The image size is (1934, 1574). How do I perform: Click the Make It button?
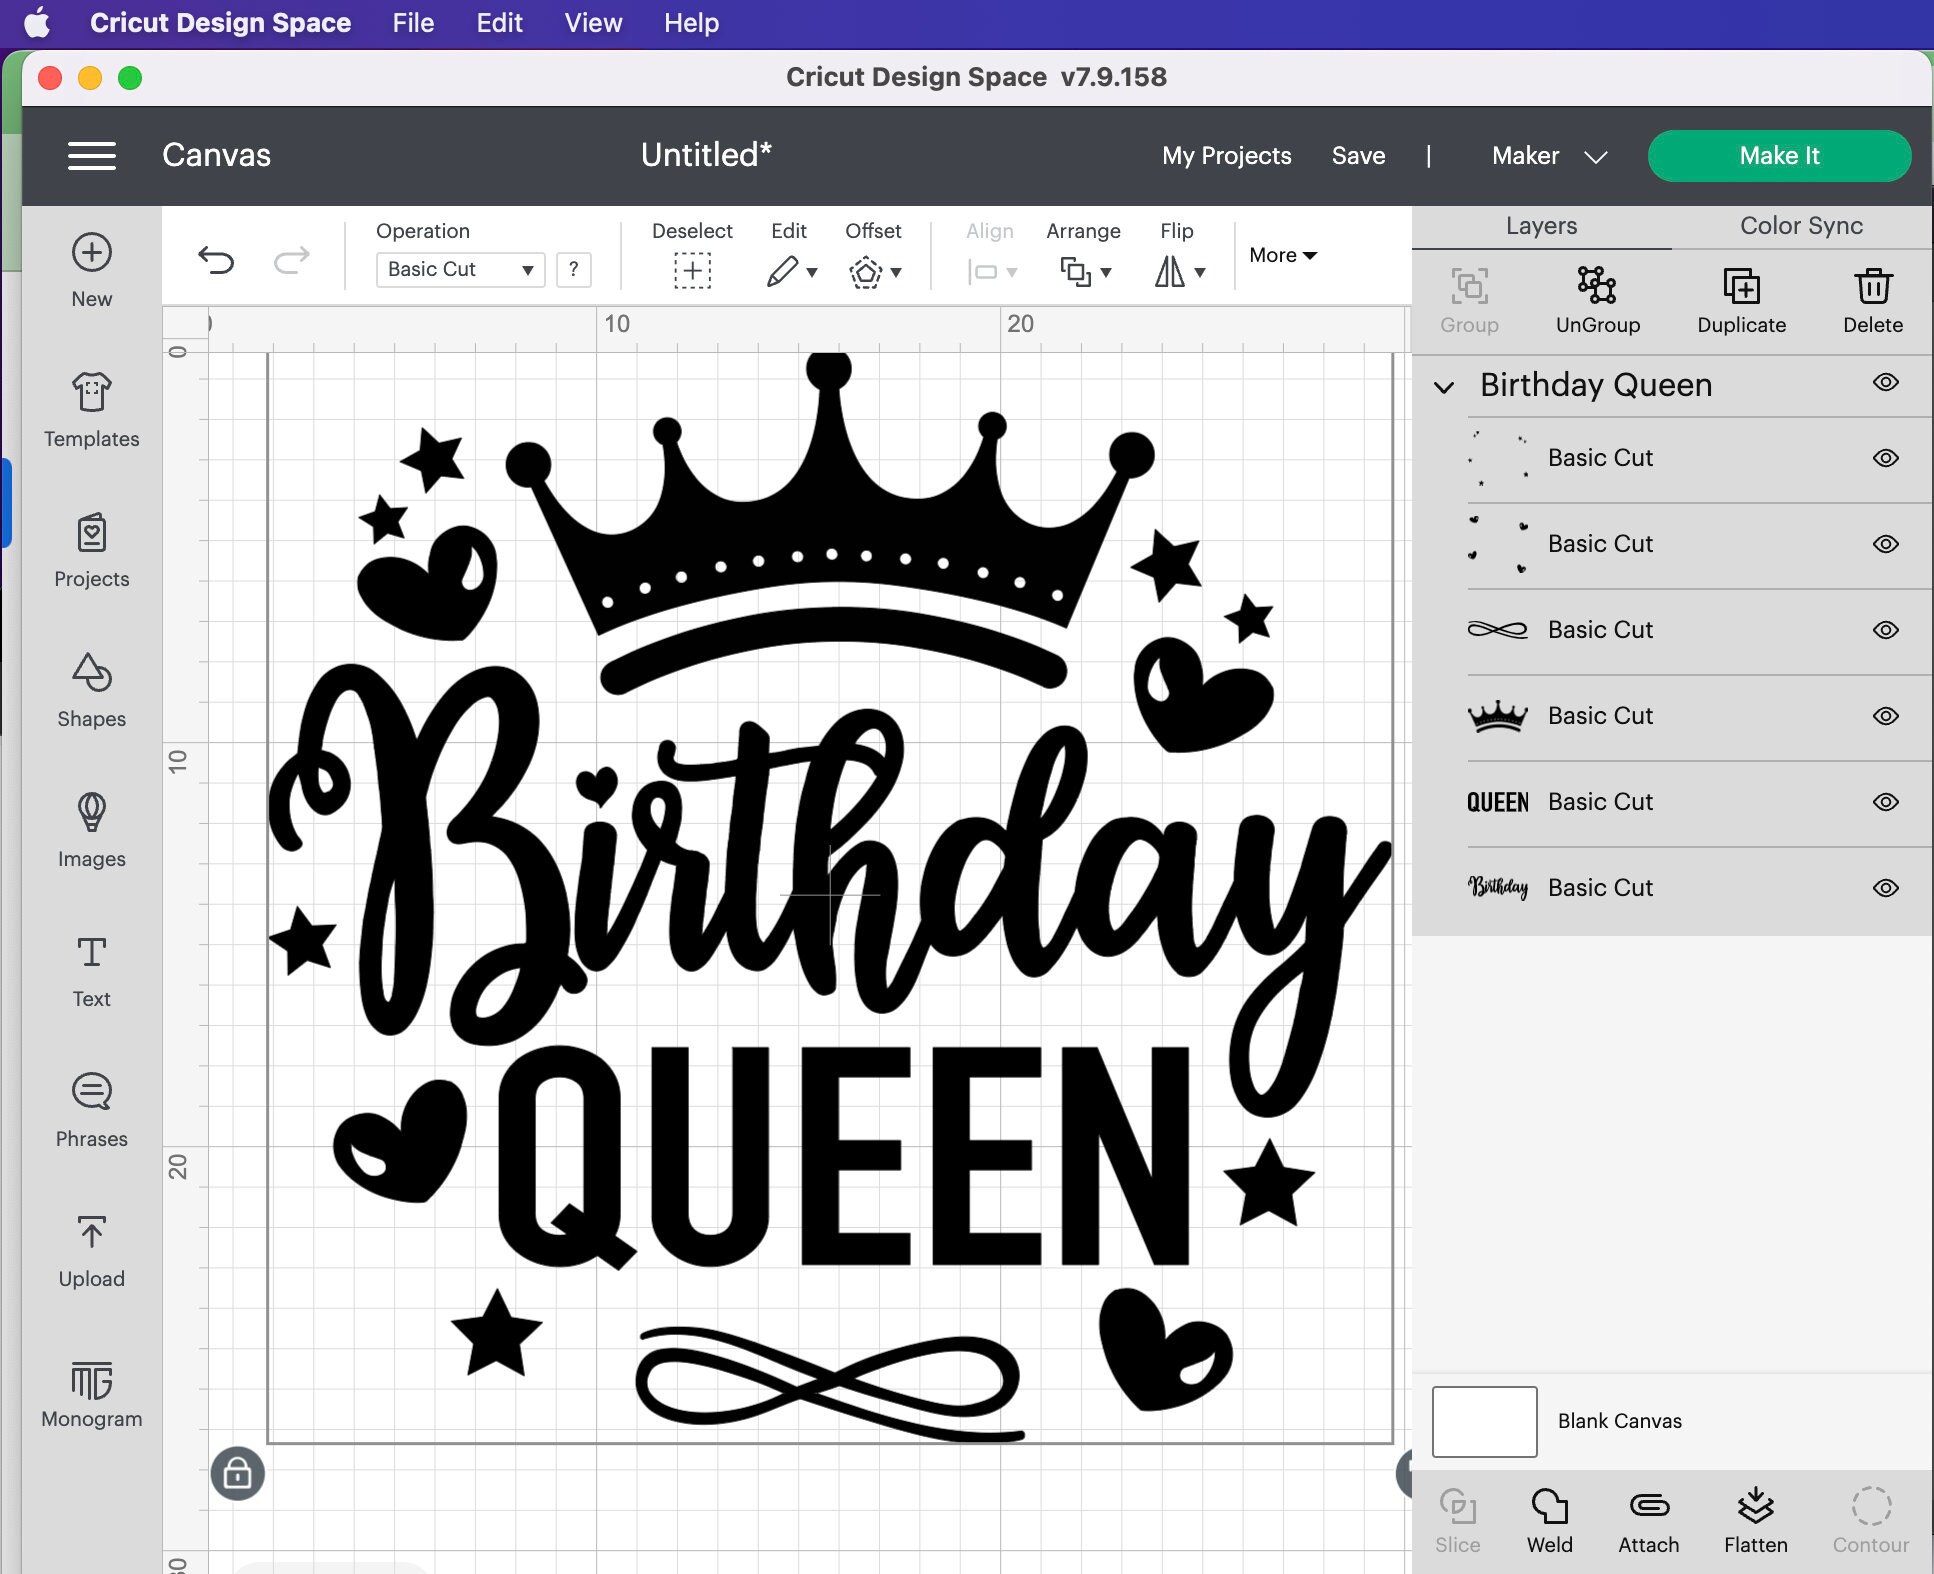[x=1779, y=156]
